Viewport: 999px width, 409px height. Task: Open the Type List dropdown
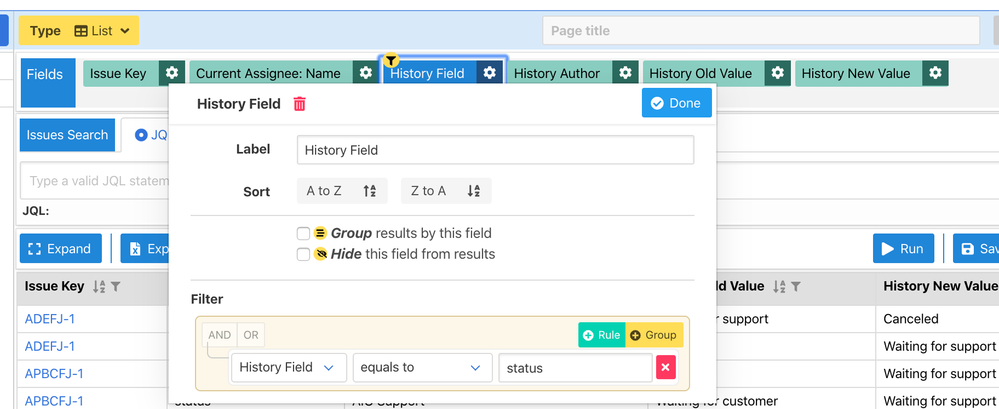tap(78, 31)
